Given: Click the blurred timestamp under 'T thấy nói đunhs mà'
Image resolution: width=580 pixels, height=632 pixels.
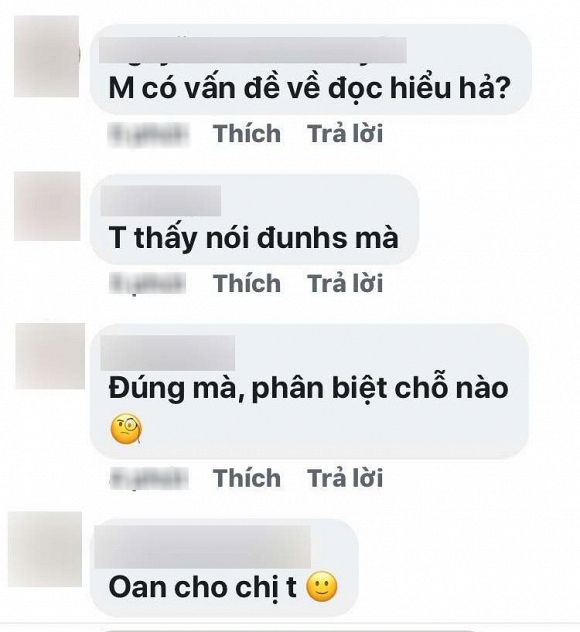Looking at the screenshot, I should click(148, 283).
